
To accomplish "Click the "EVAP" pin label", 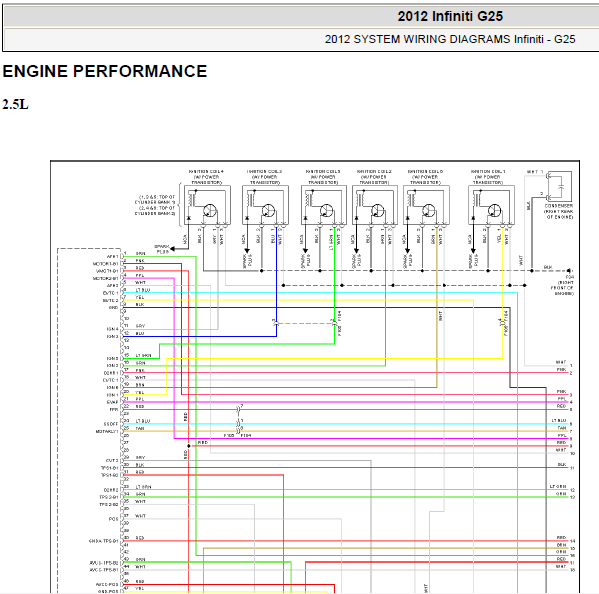I will point(113,402).
